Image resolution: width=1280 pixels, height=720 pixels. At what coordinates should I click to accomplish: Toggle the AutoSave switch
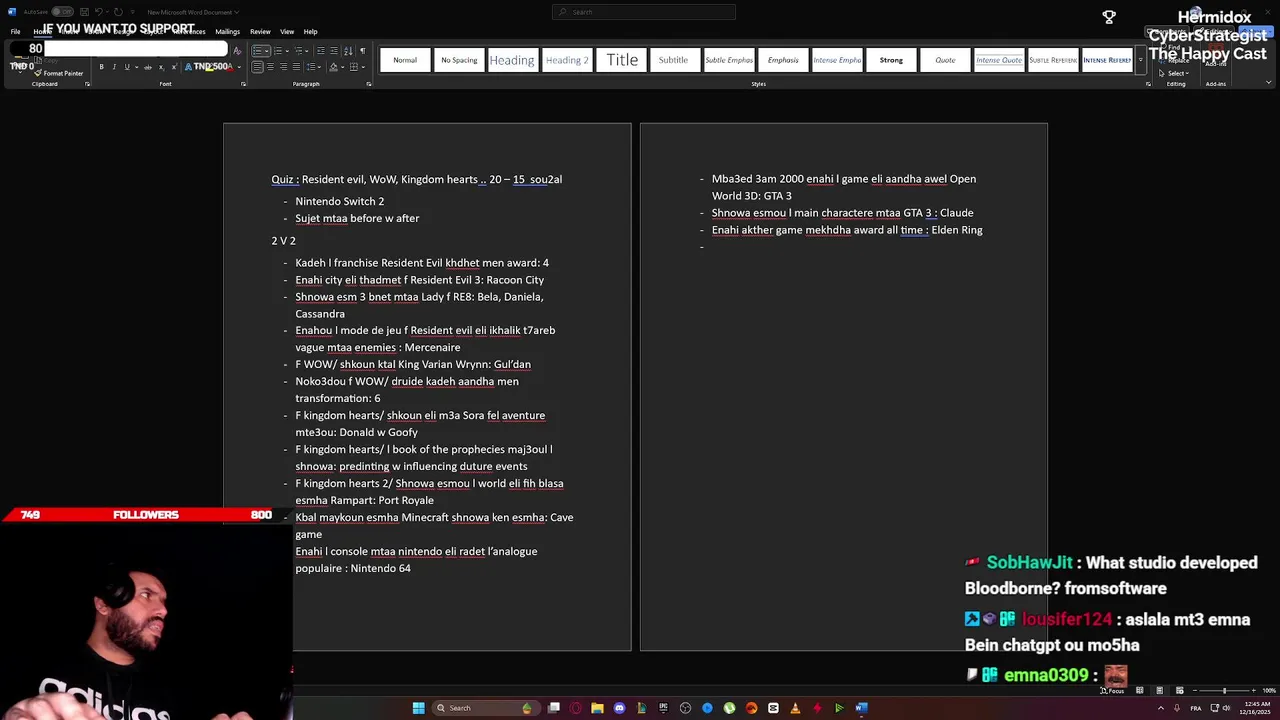62,12
